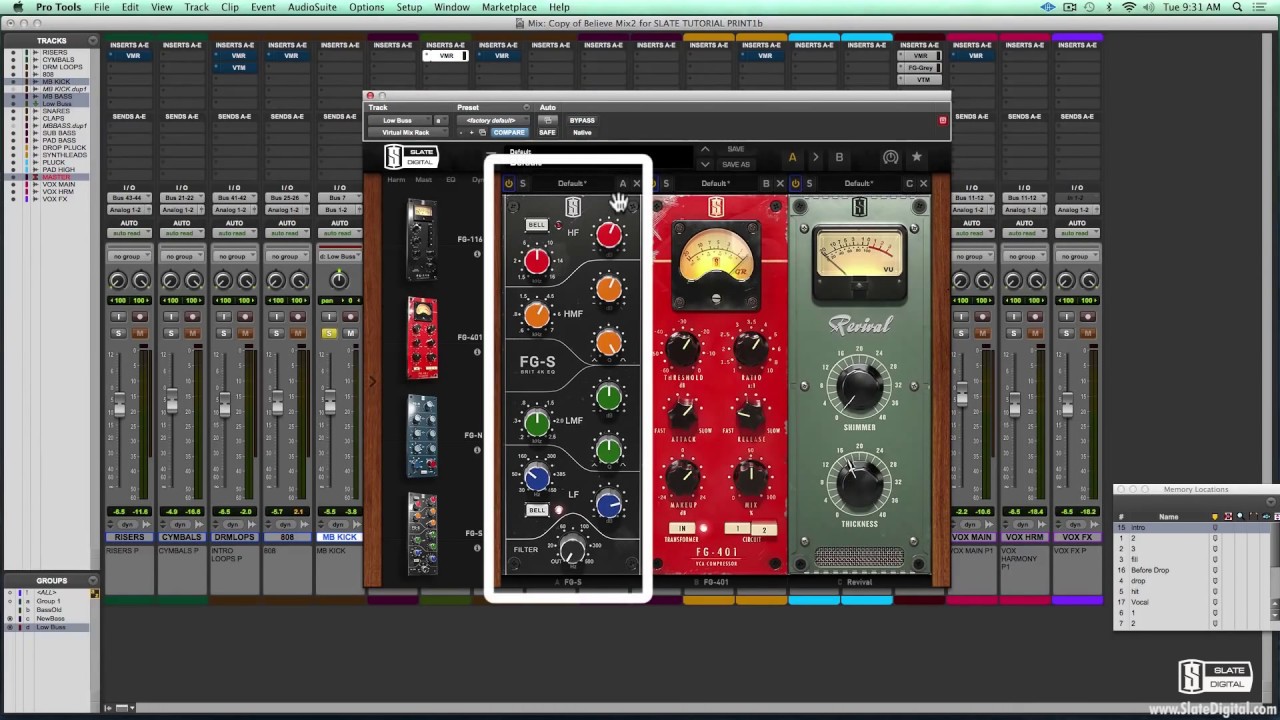Click the COMPARE button

[x=509, y=132]
